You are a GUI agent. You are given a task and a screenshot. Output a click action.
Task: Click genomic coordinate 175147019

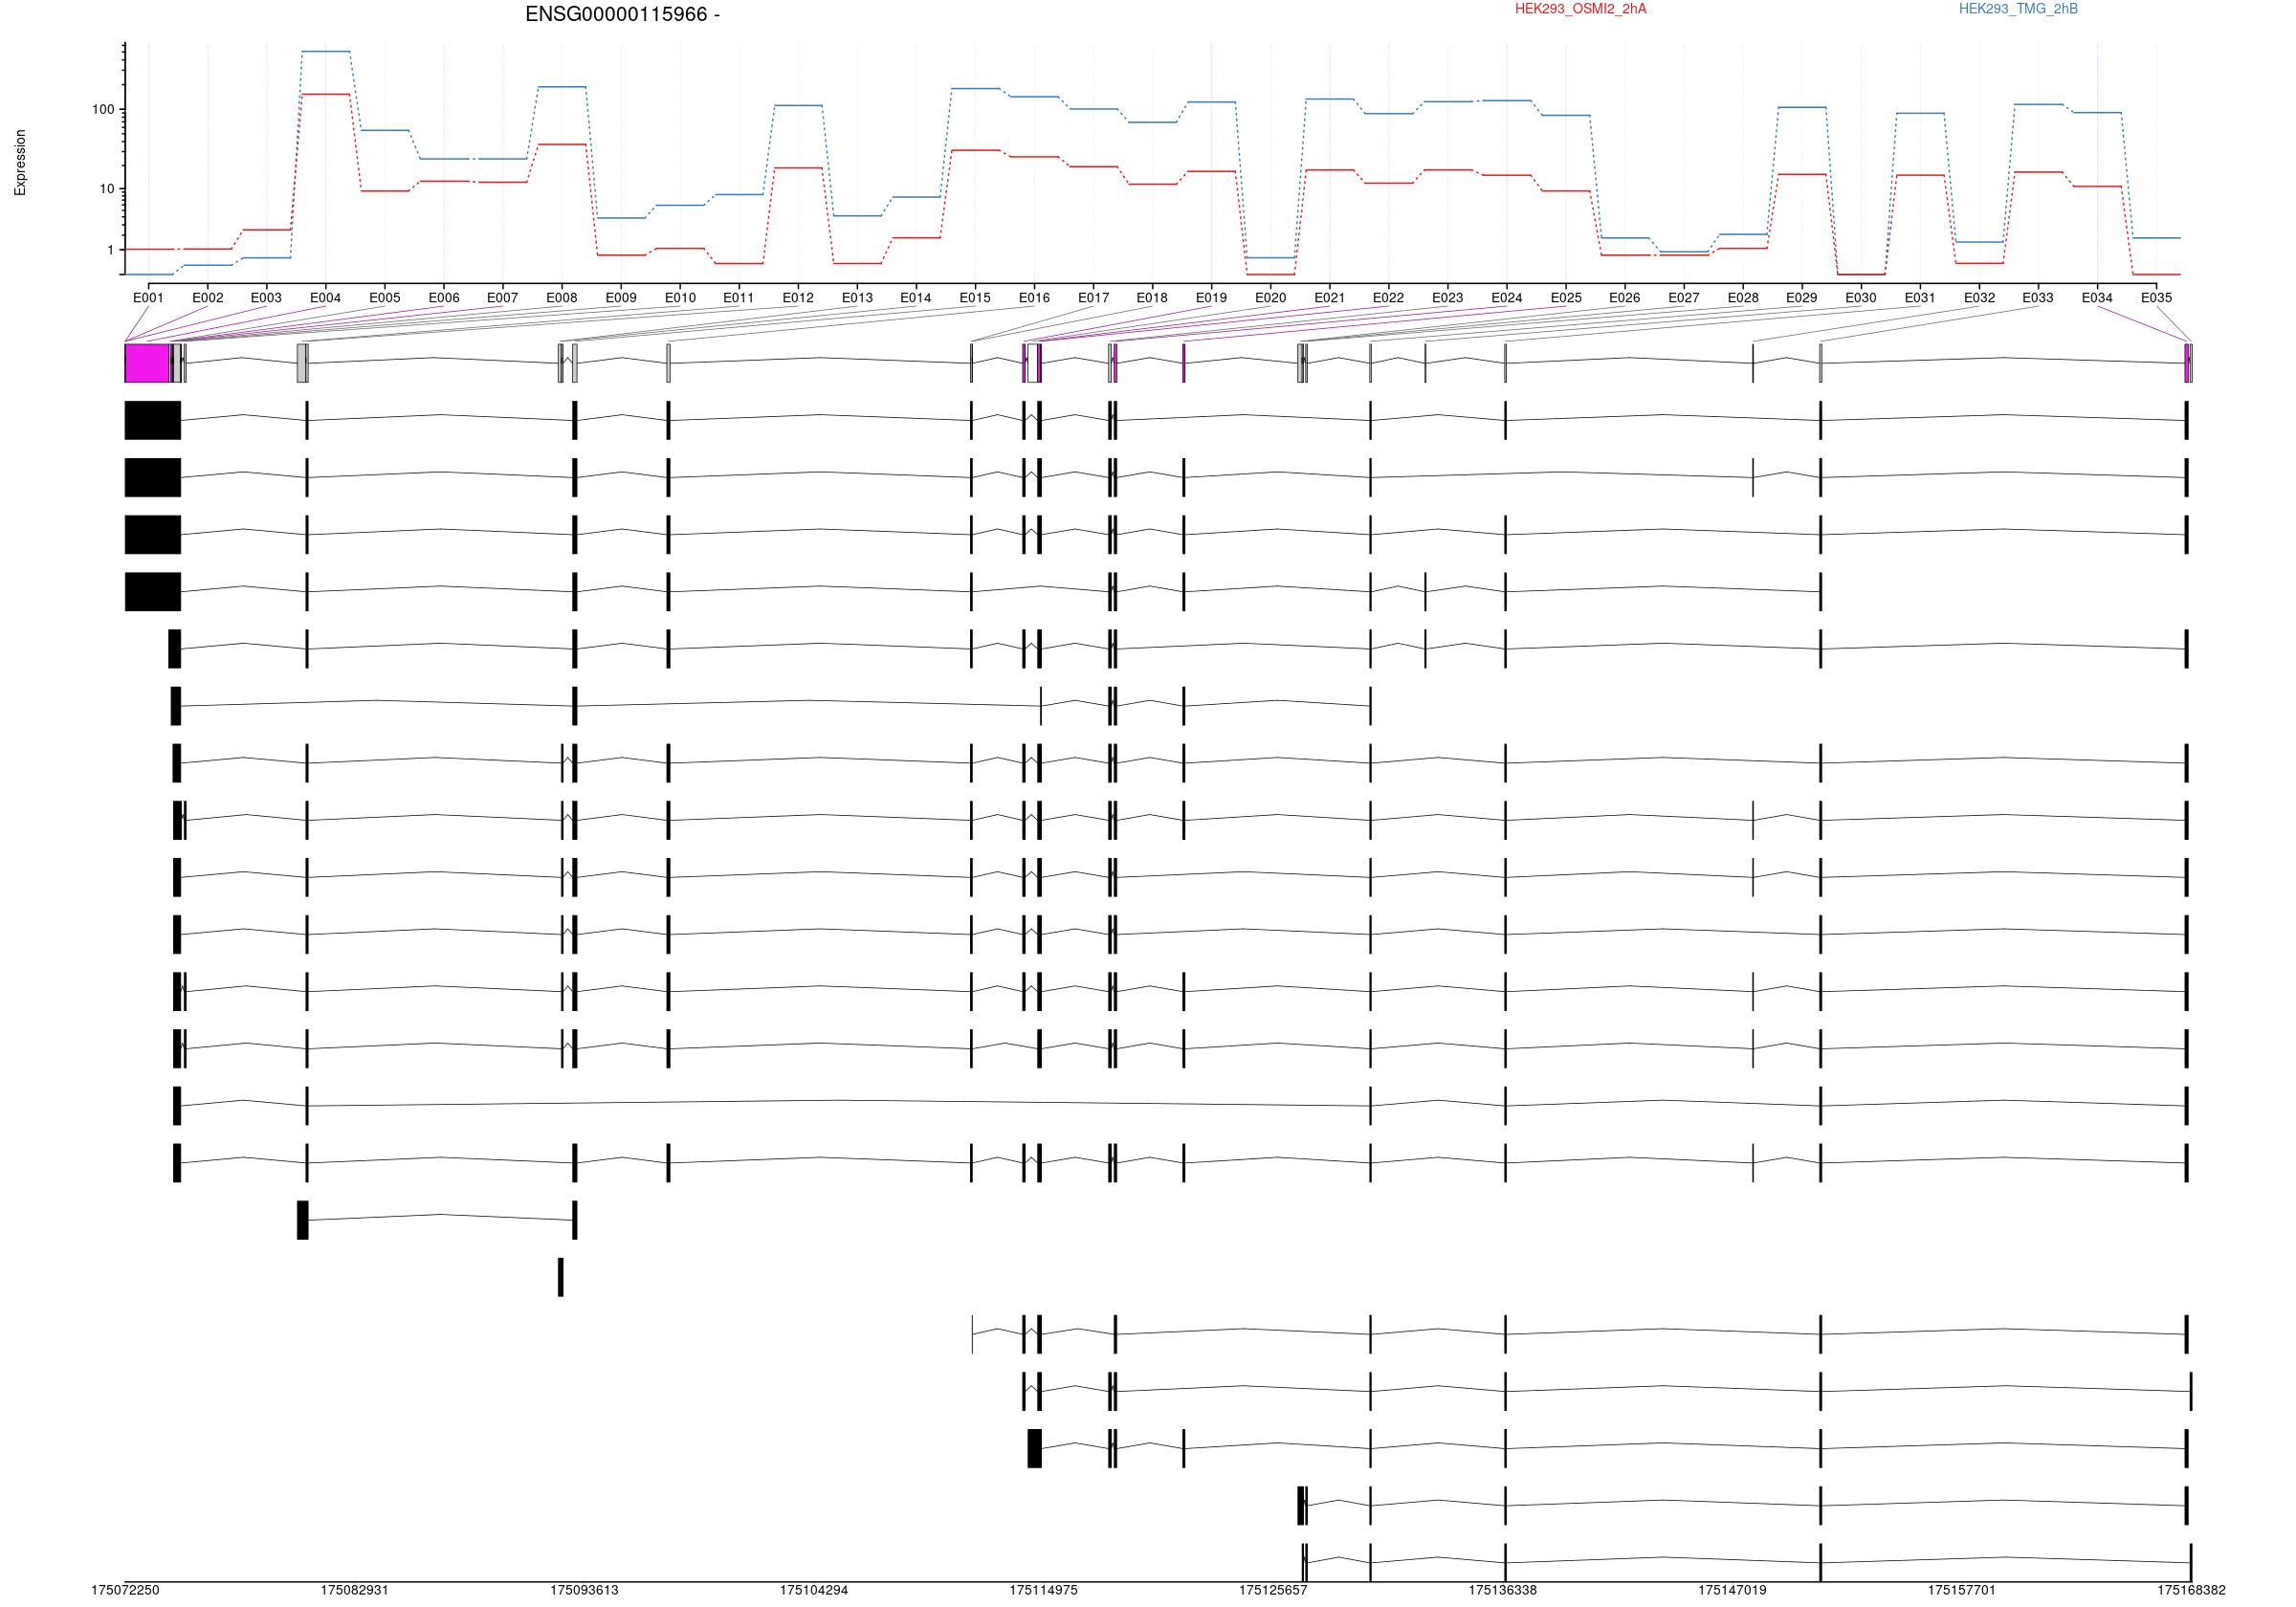pyautogui.click(x=1732, y=1590)
